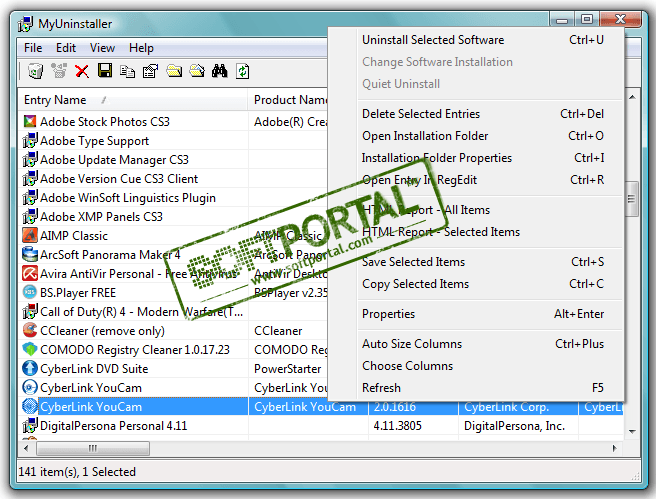The image size is (656, 499).
Task: Open the Help menu
Action: coord(141,48)
